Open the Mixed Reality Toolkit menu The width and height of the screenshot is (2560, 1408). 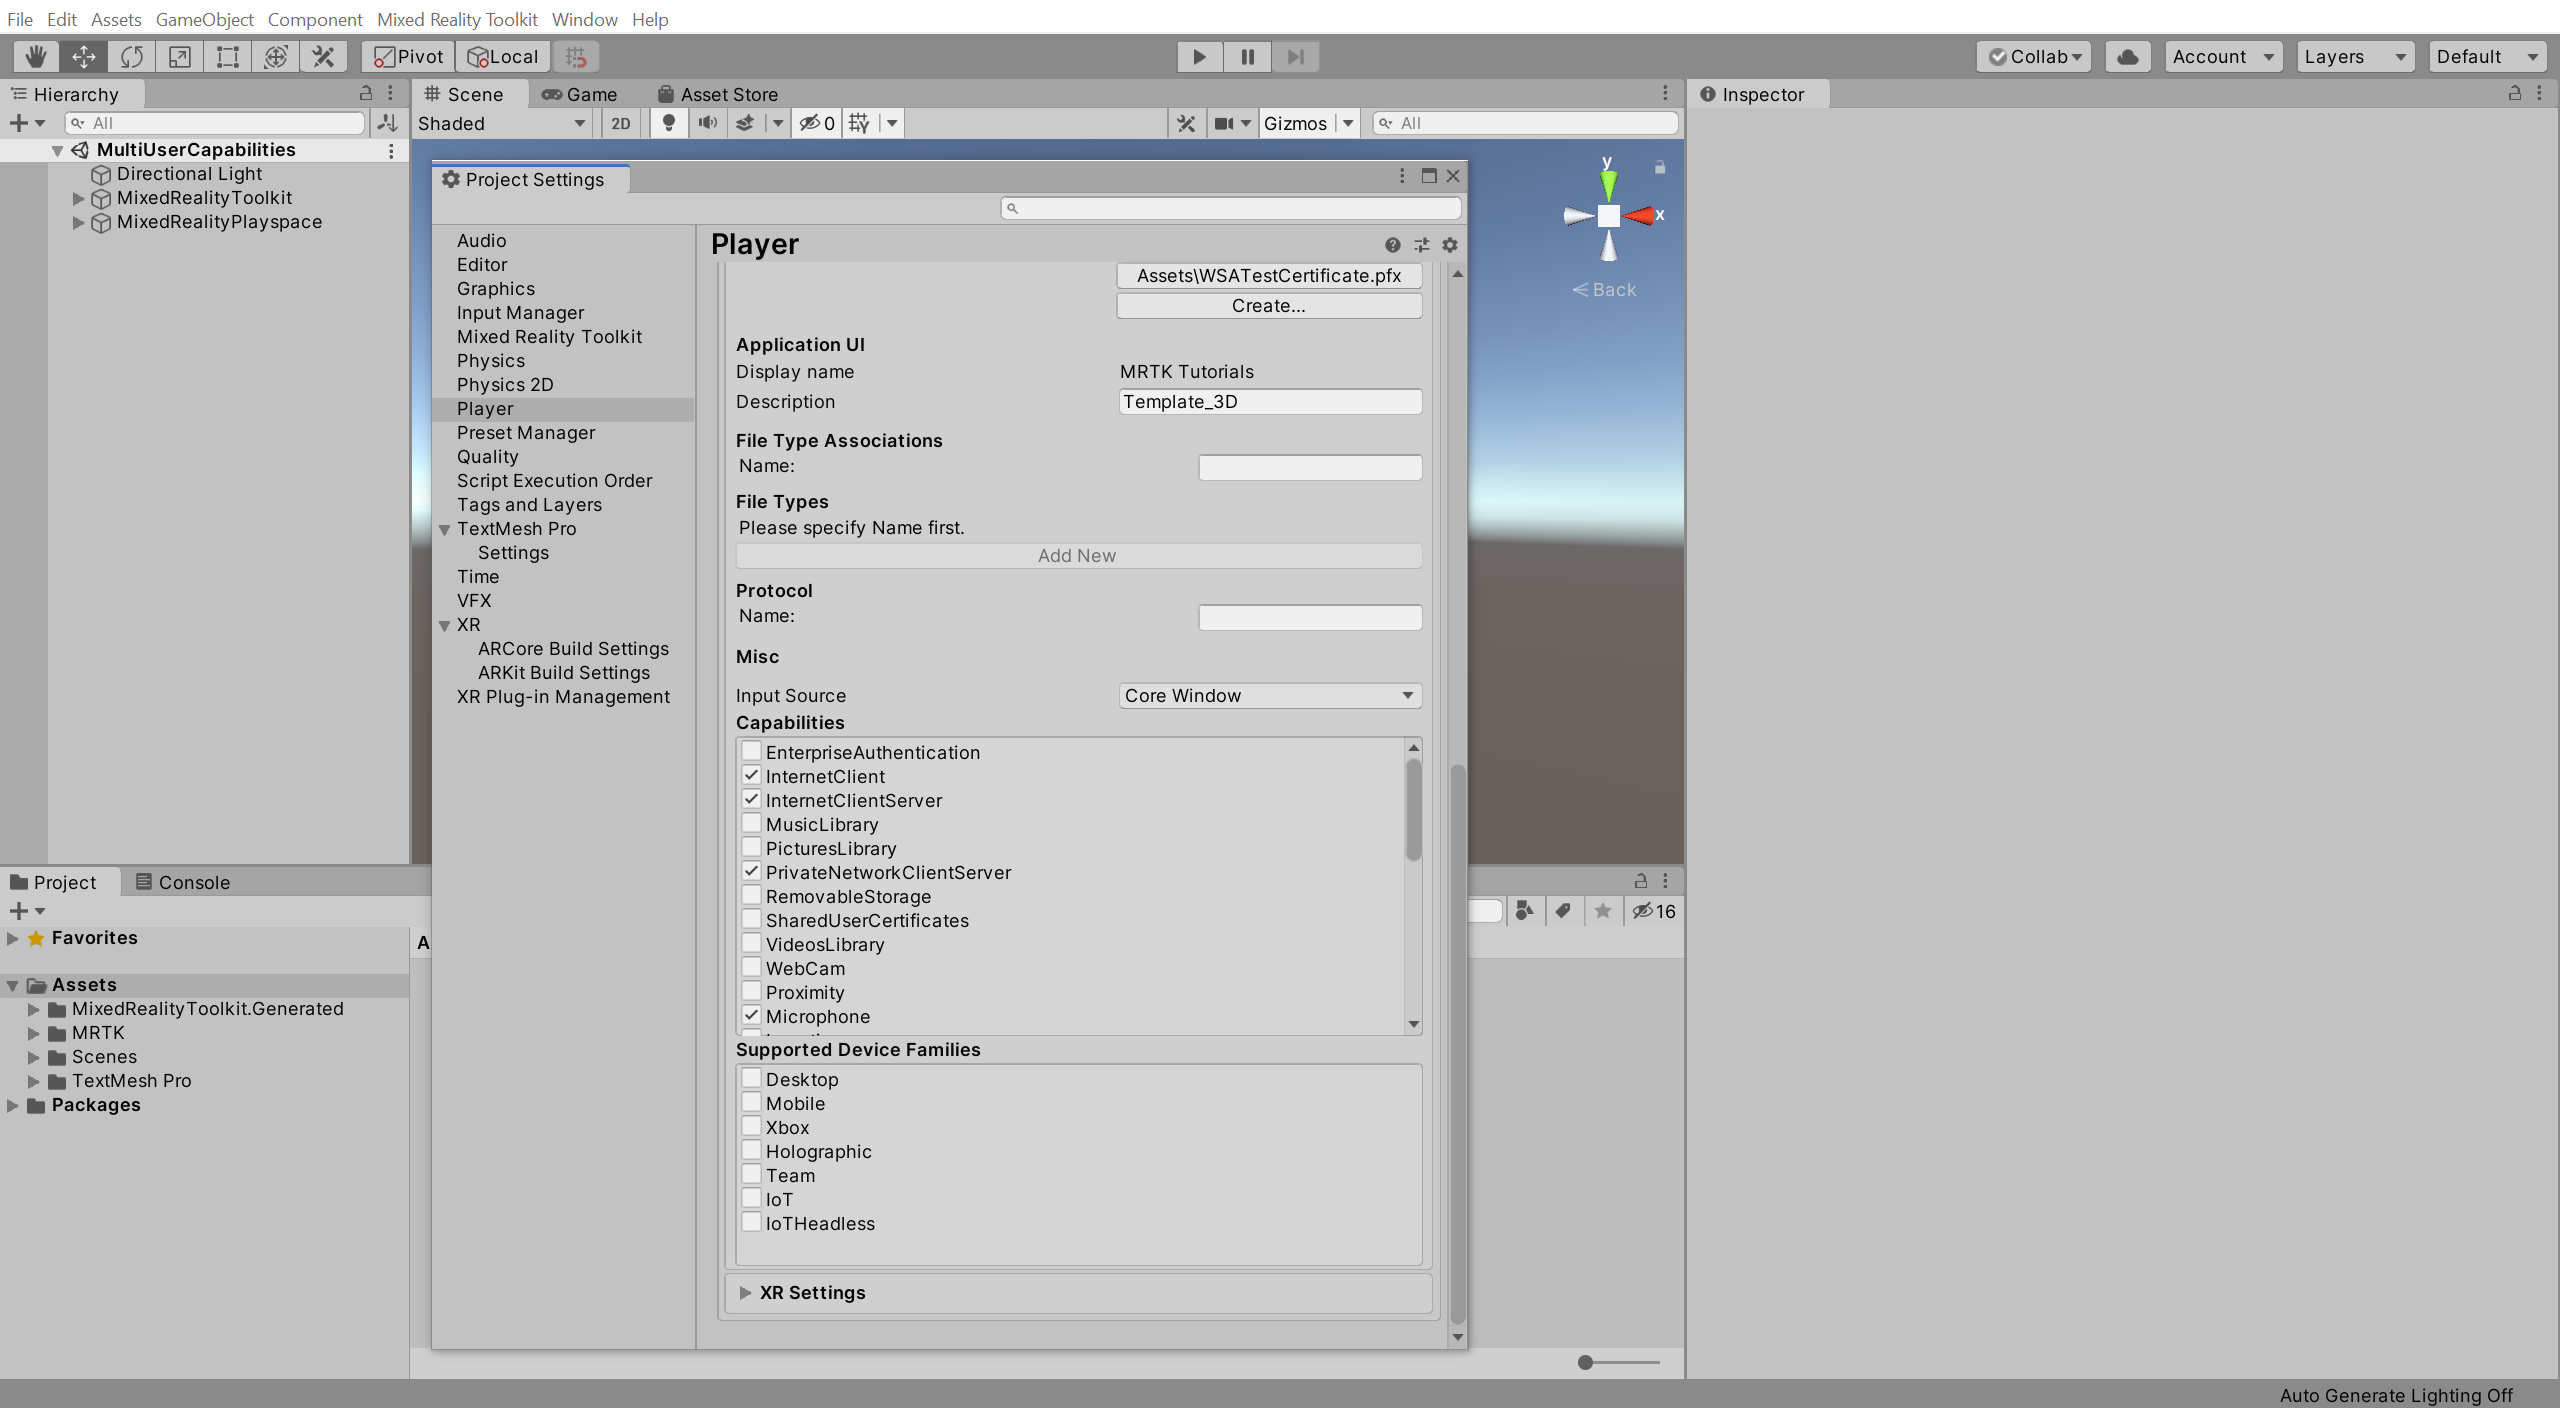click(x=457, y=19)
